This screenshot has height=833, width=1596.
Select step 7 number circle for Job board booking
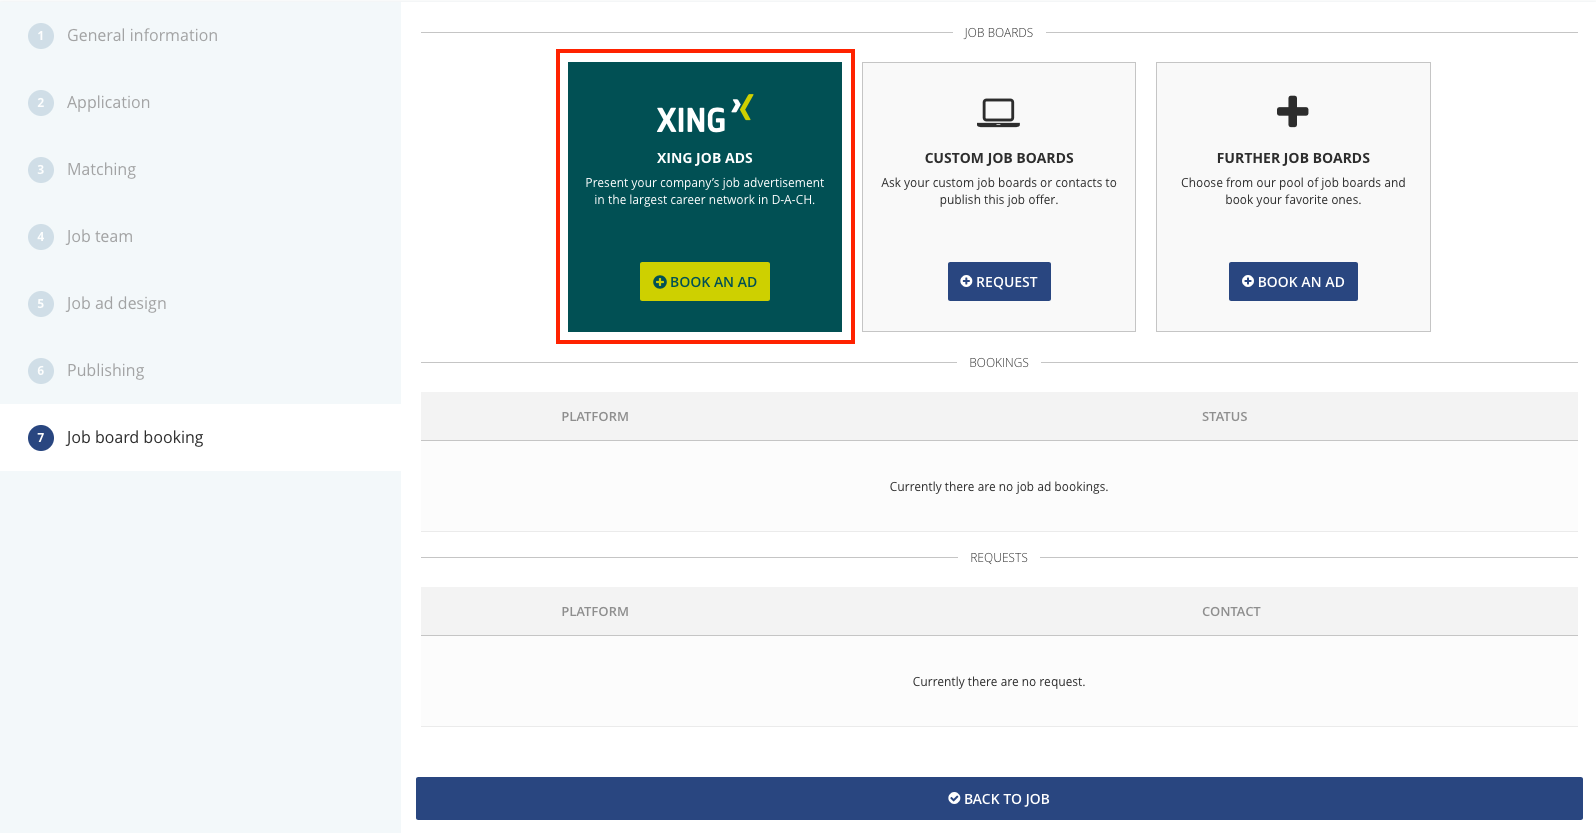click(41, 438)
